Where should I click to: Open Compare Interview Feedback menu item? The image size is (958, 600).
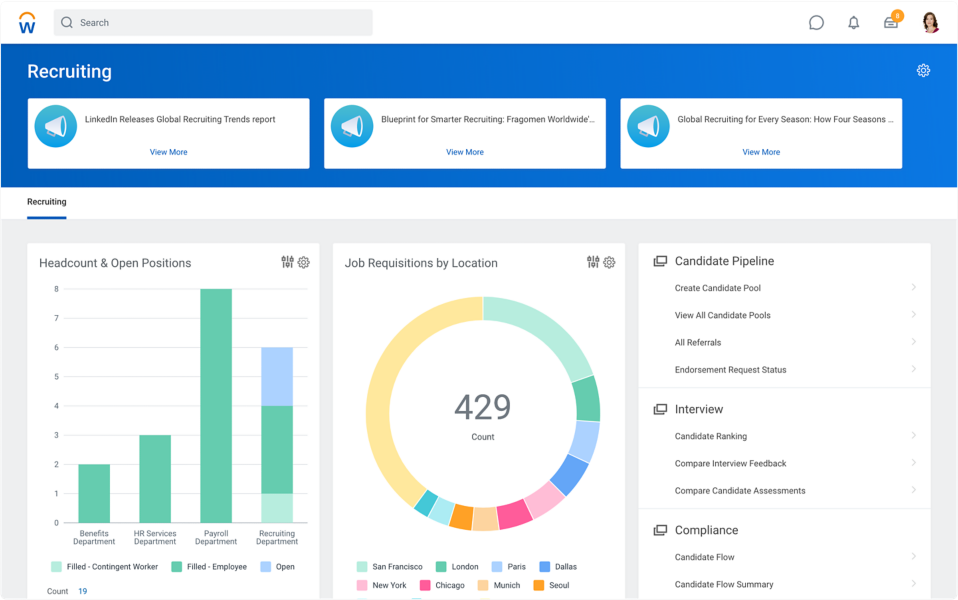[x=730, y=464]
